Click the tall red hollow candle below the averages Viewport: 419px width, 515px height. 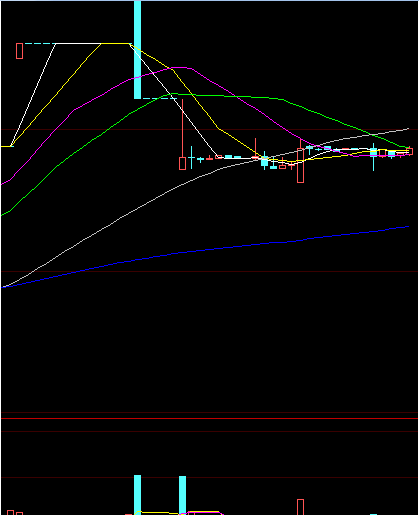(x=300, y=161)
